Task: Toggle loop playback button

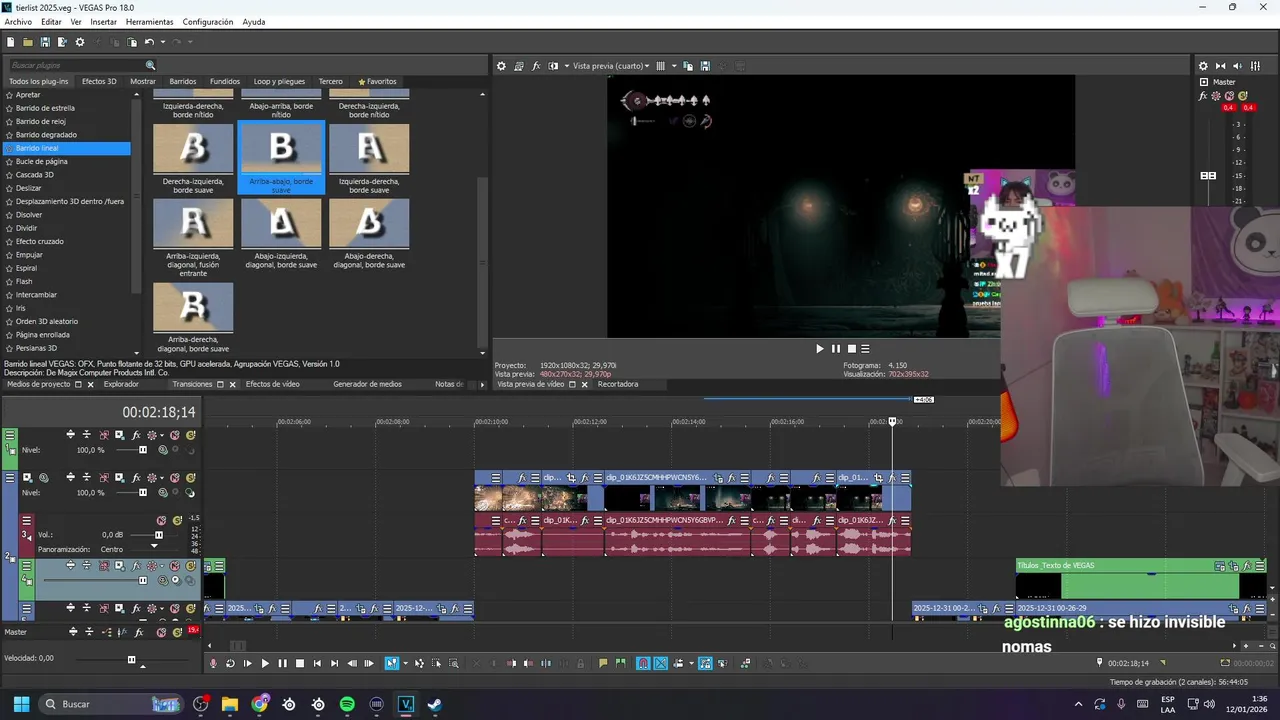Action: tap(230, 663)
